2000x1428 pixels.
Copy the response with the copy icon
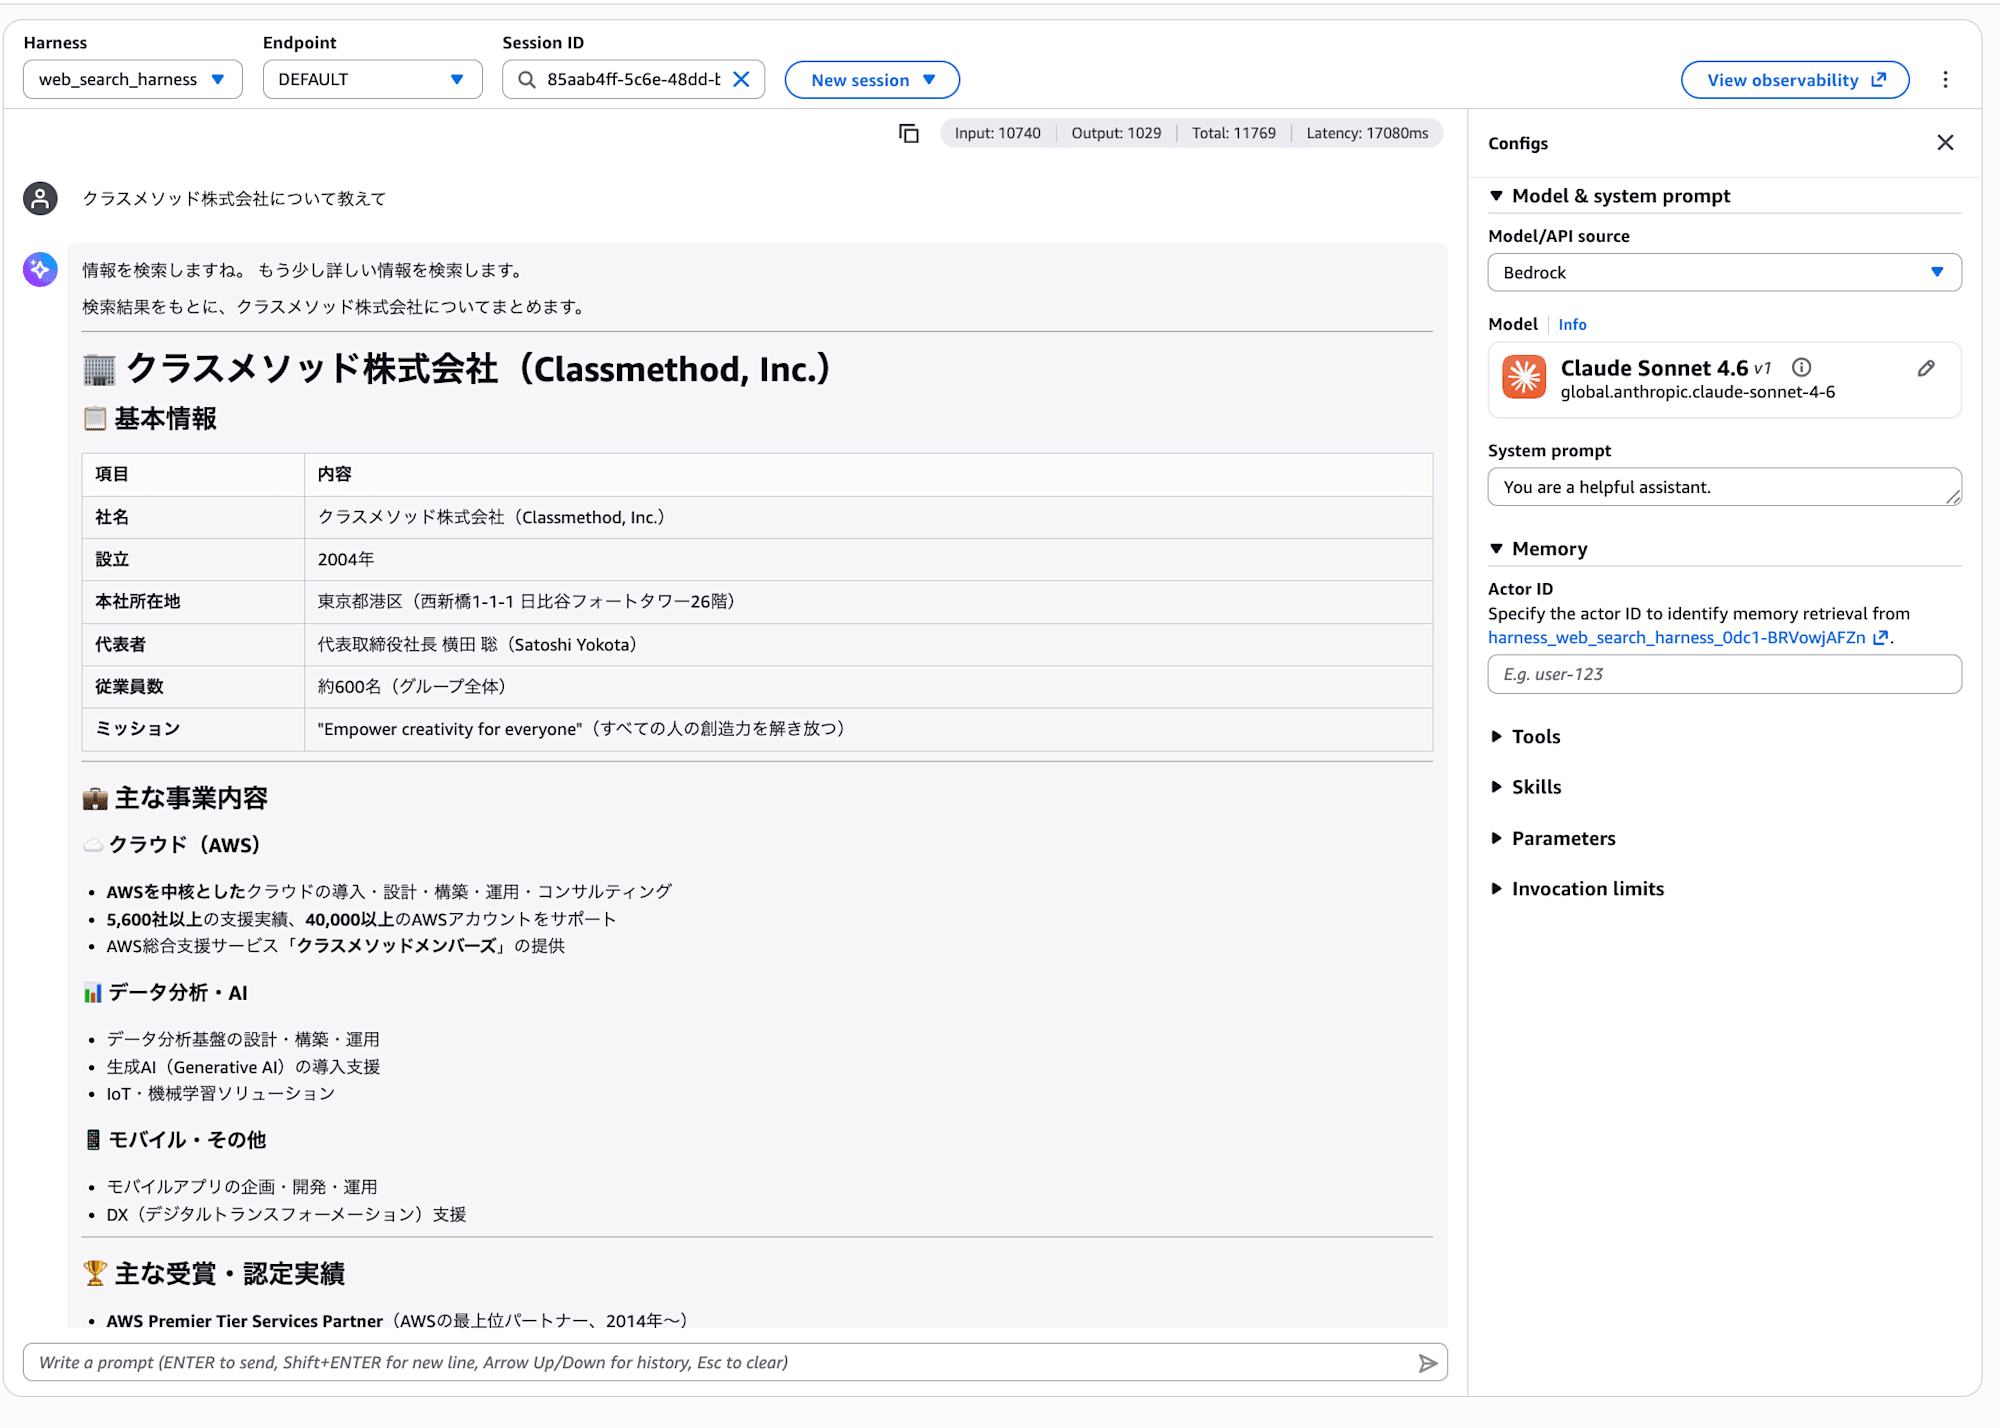(908, 133)
